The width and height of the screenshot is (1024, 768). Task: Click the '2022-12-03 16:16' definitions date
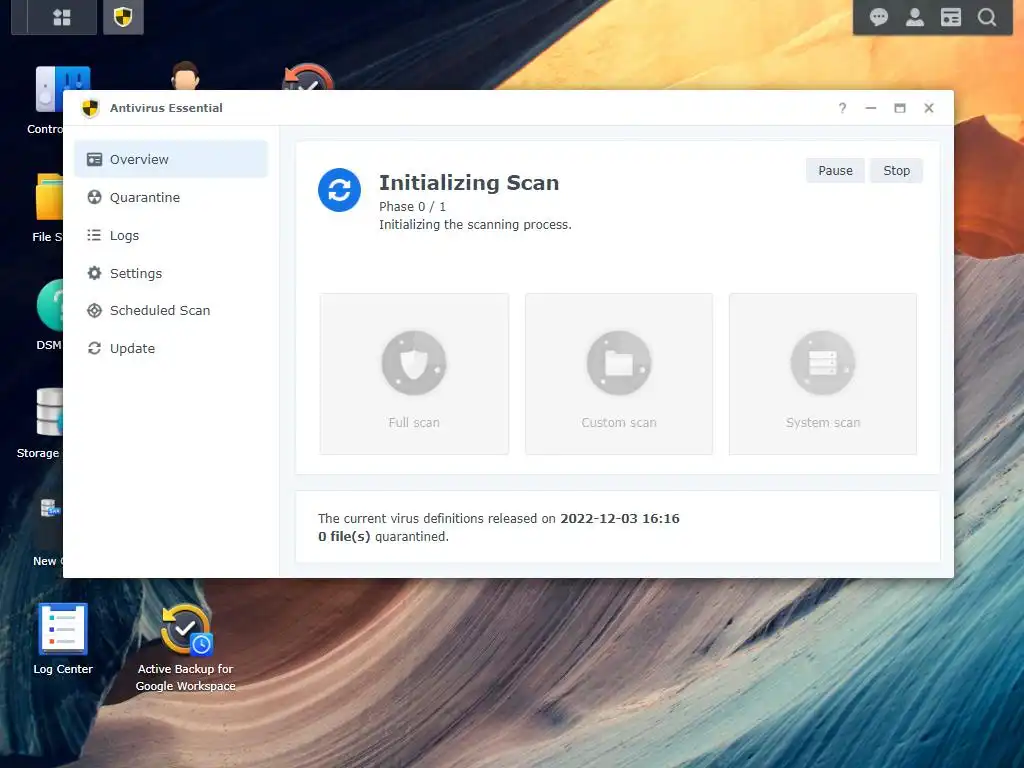coord(620,519)
